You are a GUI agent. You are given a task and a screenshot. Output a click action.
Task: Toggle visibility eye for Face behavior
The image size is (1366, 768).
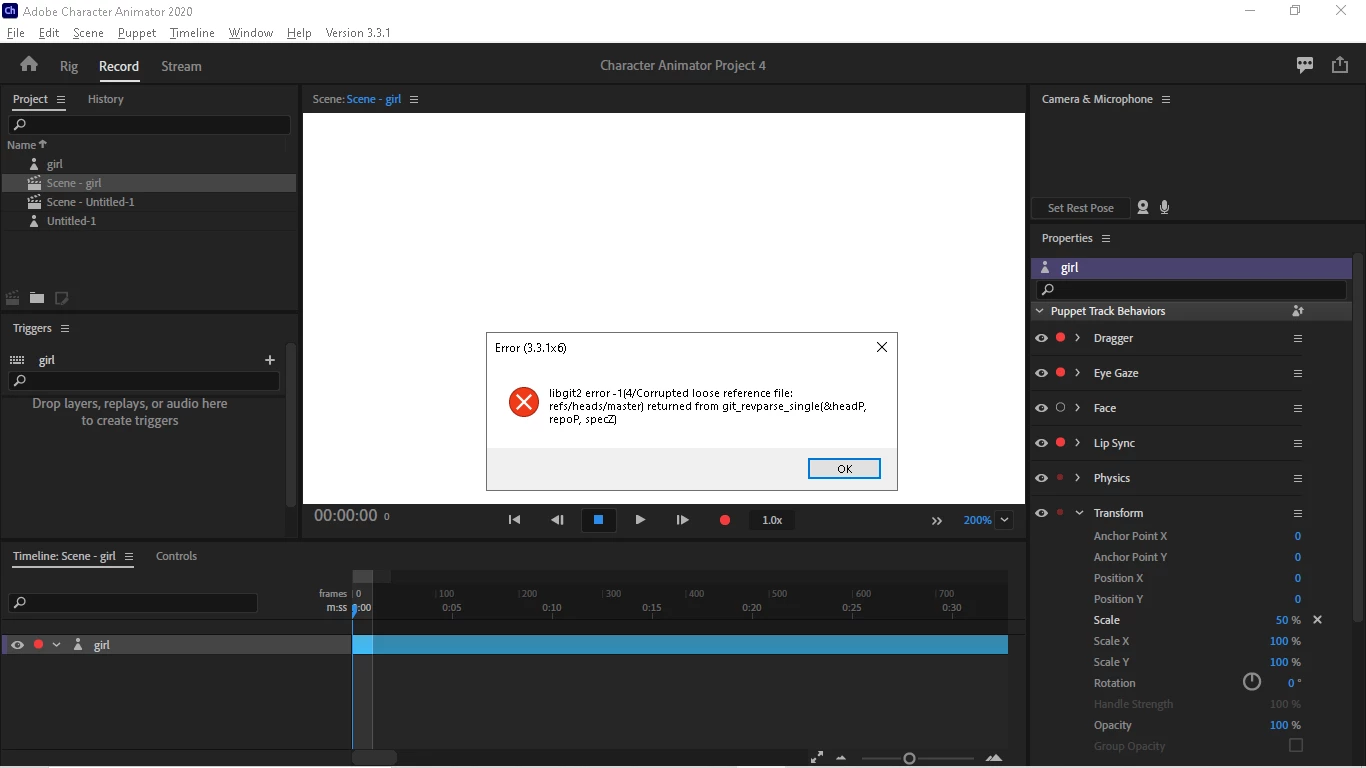[x=1041, y=408]
